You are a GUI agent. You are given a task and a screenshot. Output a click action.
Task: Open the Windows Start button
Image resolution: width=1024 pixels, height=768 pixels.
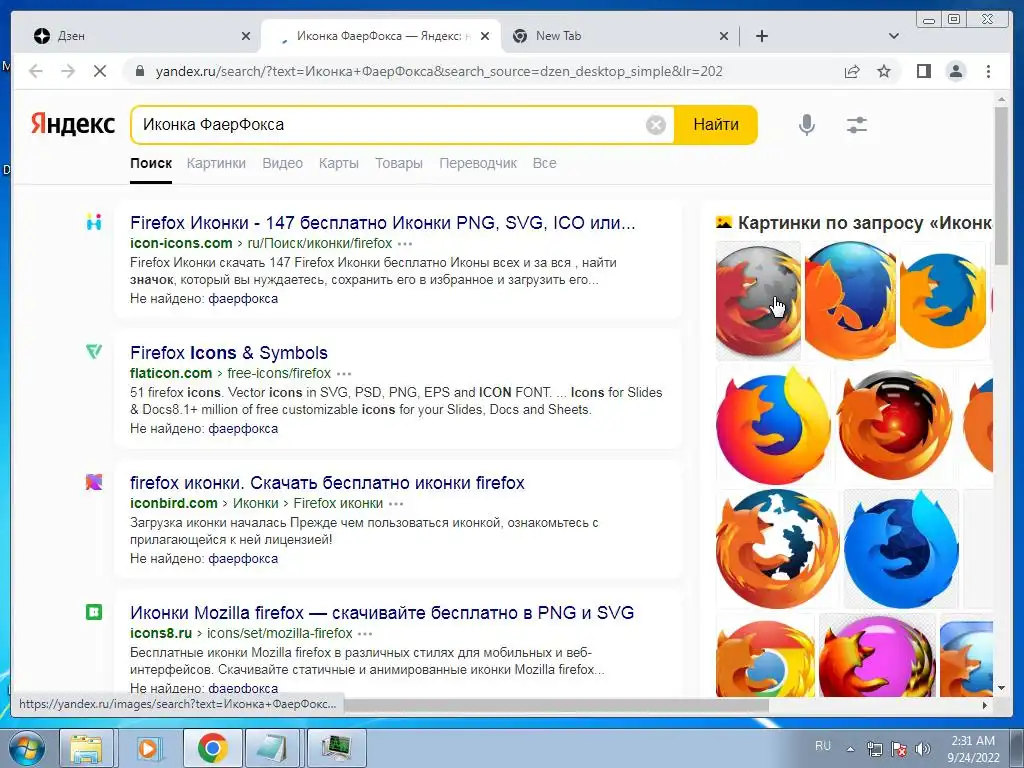pyautogui.click(x=26, y=748)
